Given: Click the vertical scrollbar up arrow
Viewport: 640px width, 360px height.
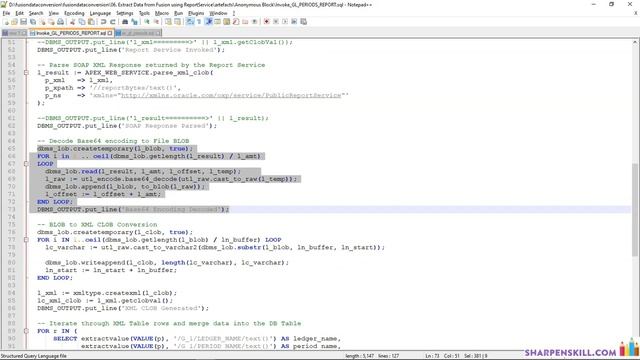Looking at the screenshot, I should (x=636, y=42).
